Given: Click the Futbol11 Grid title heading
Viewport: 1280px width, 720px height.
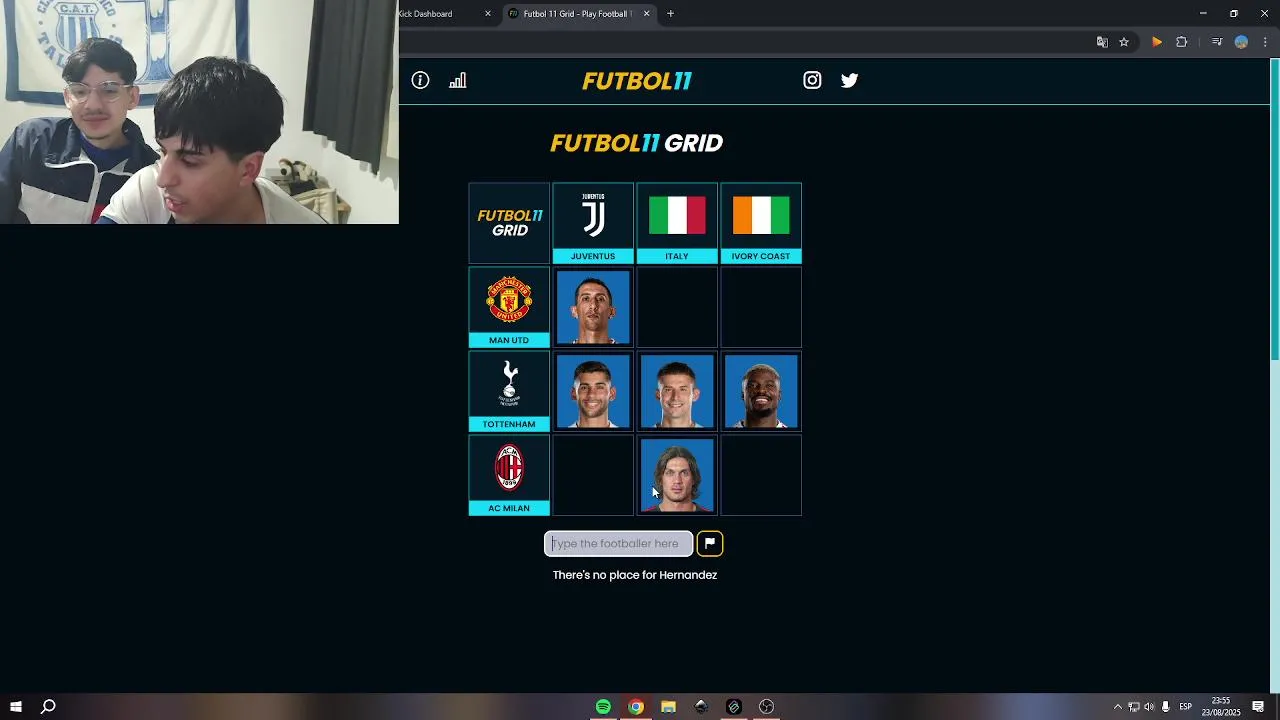Looking at the screenshot, I should (x=637, y=143).
